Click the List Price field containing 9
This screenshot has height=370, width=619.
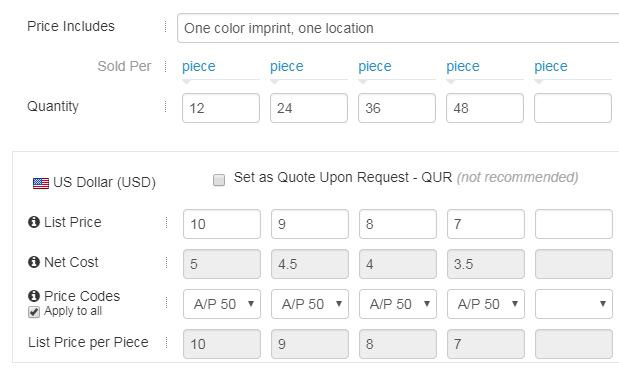(310, 224)
